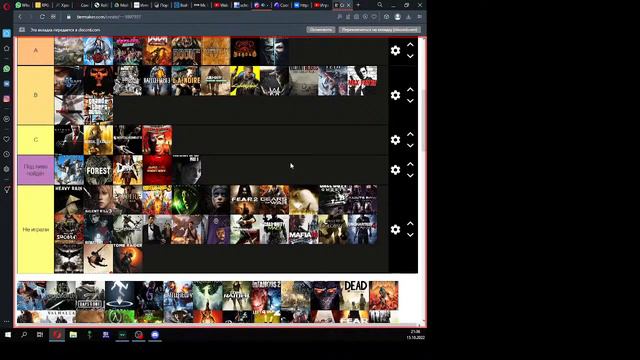
Task: Open settings gear for tier C
Action: tap(395, 140)
